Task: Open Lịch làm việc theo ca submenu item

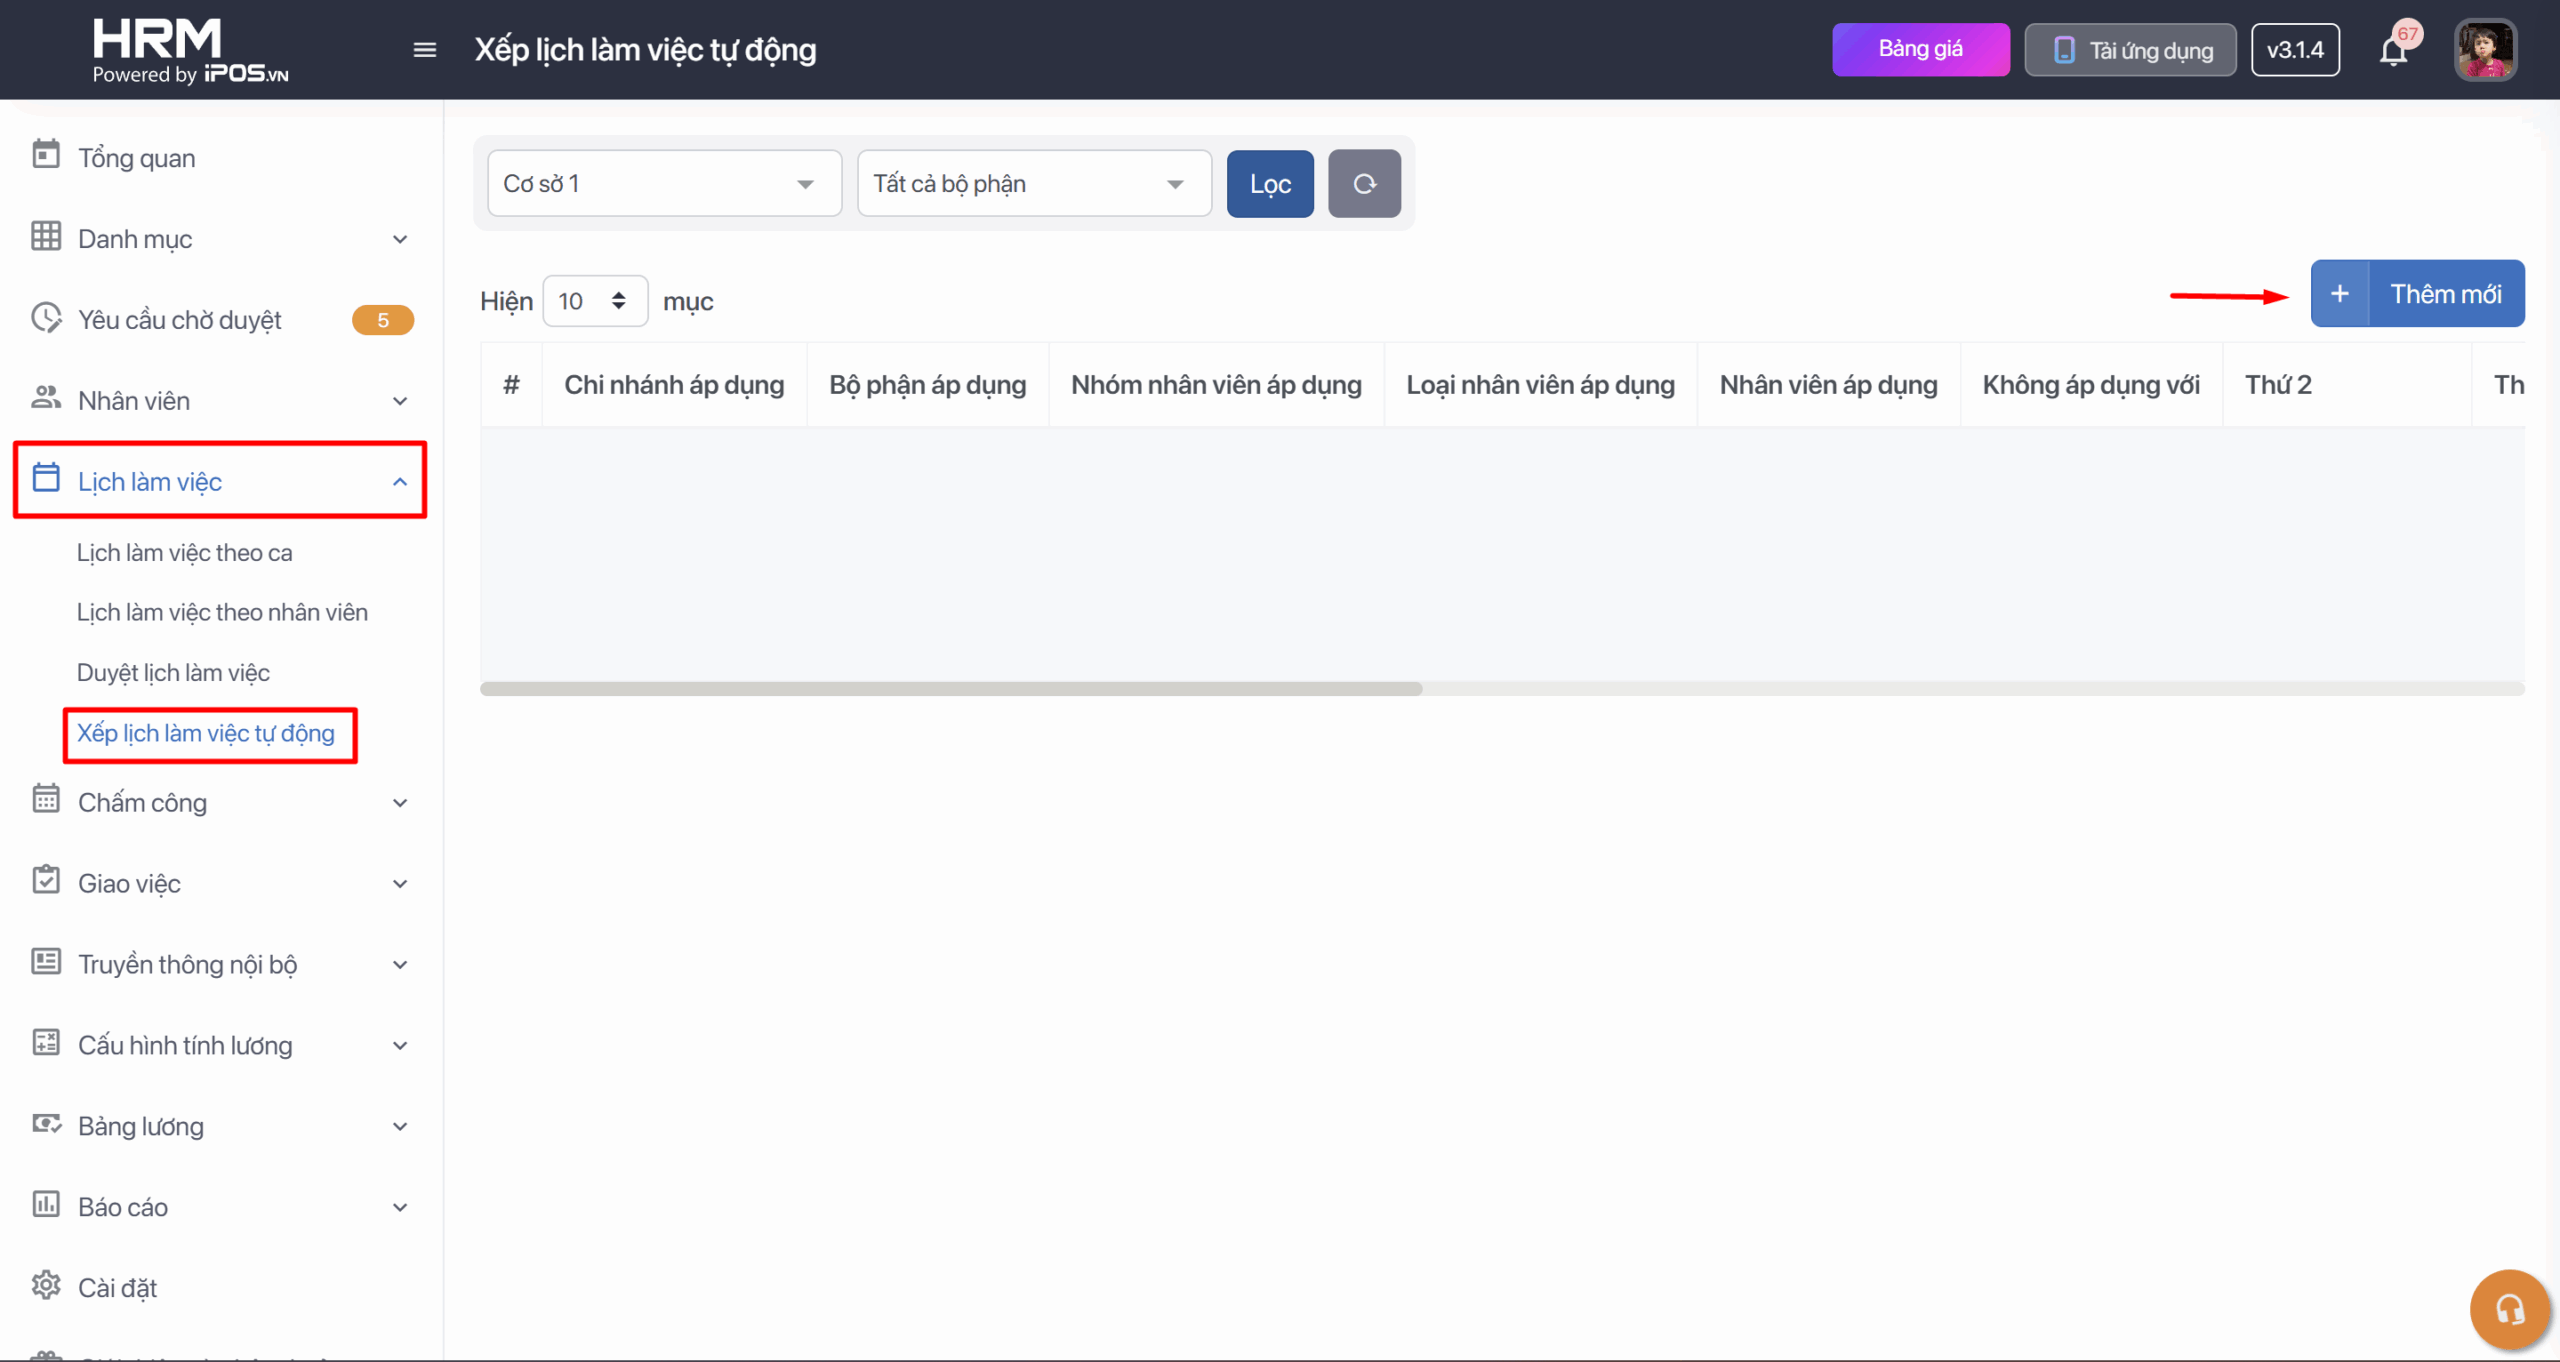Action: (x=184, y=553)
